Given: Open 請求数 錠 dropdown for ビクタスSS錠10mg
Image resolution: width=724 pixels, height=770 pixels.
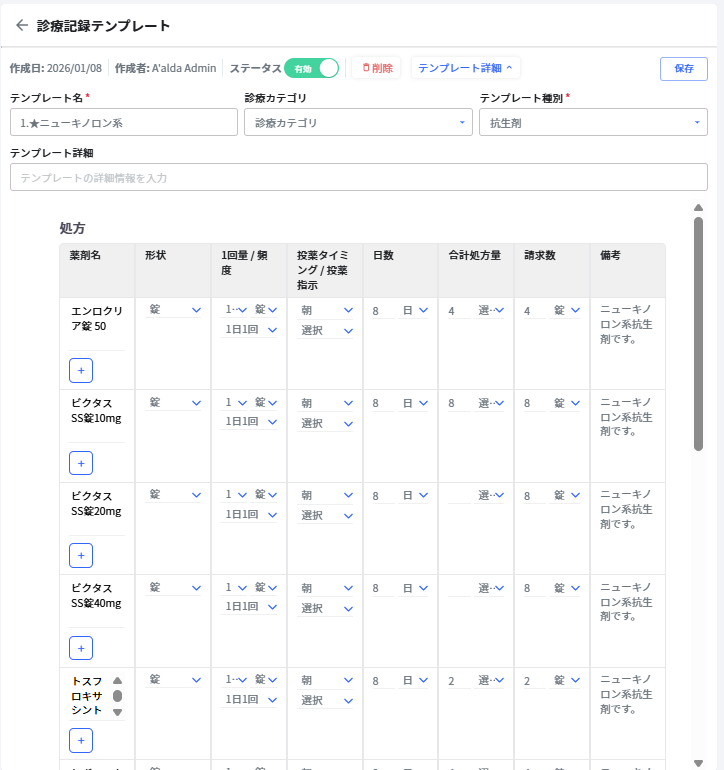Looking at the screenshot, I should (566, 403).
